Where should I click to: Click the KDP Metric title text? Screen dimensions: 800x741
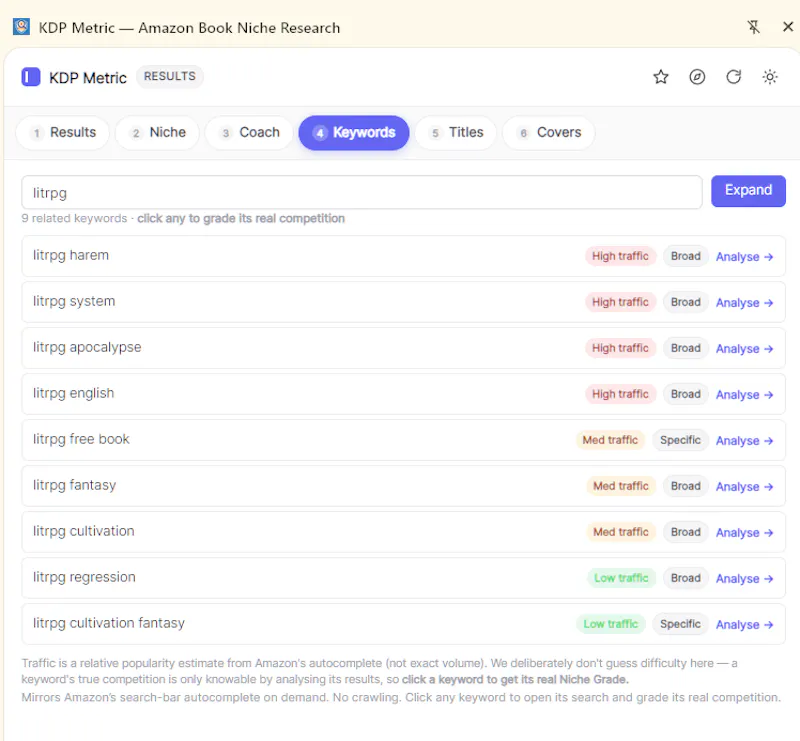click(x=88, y=78)
